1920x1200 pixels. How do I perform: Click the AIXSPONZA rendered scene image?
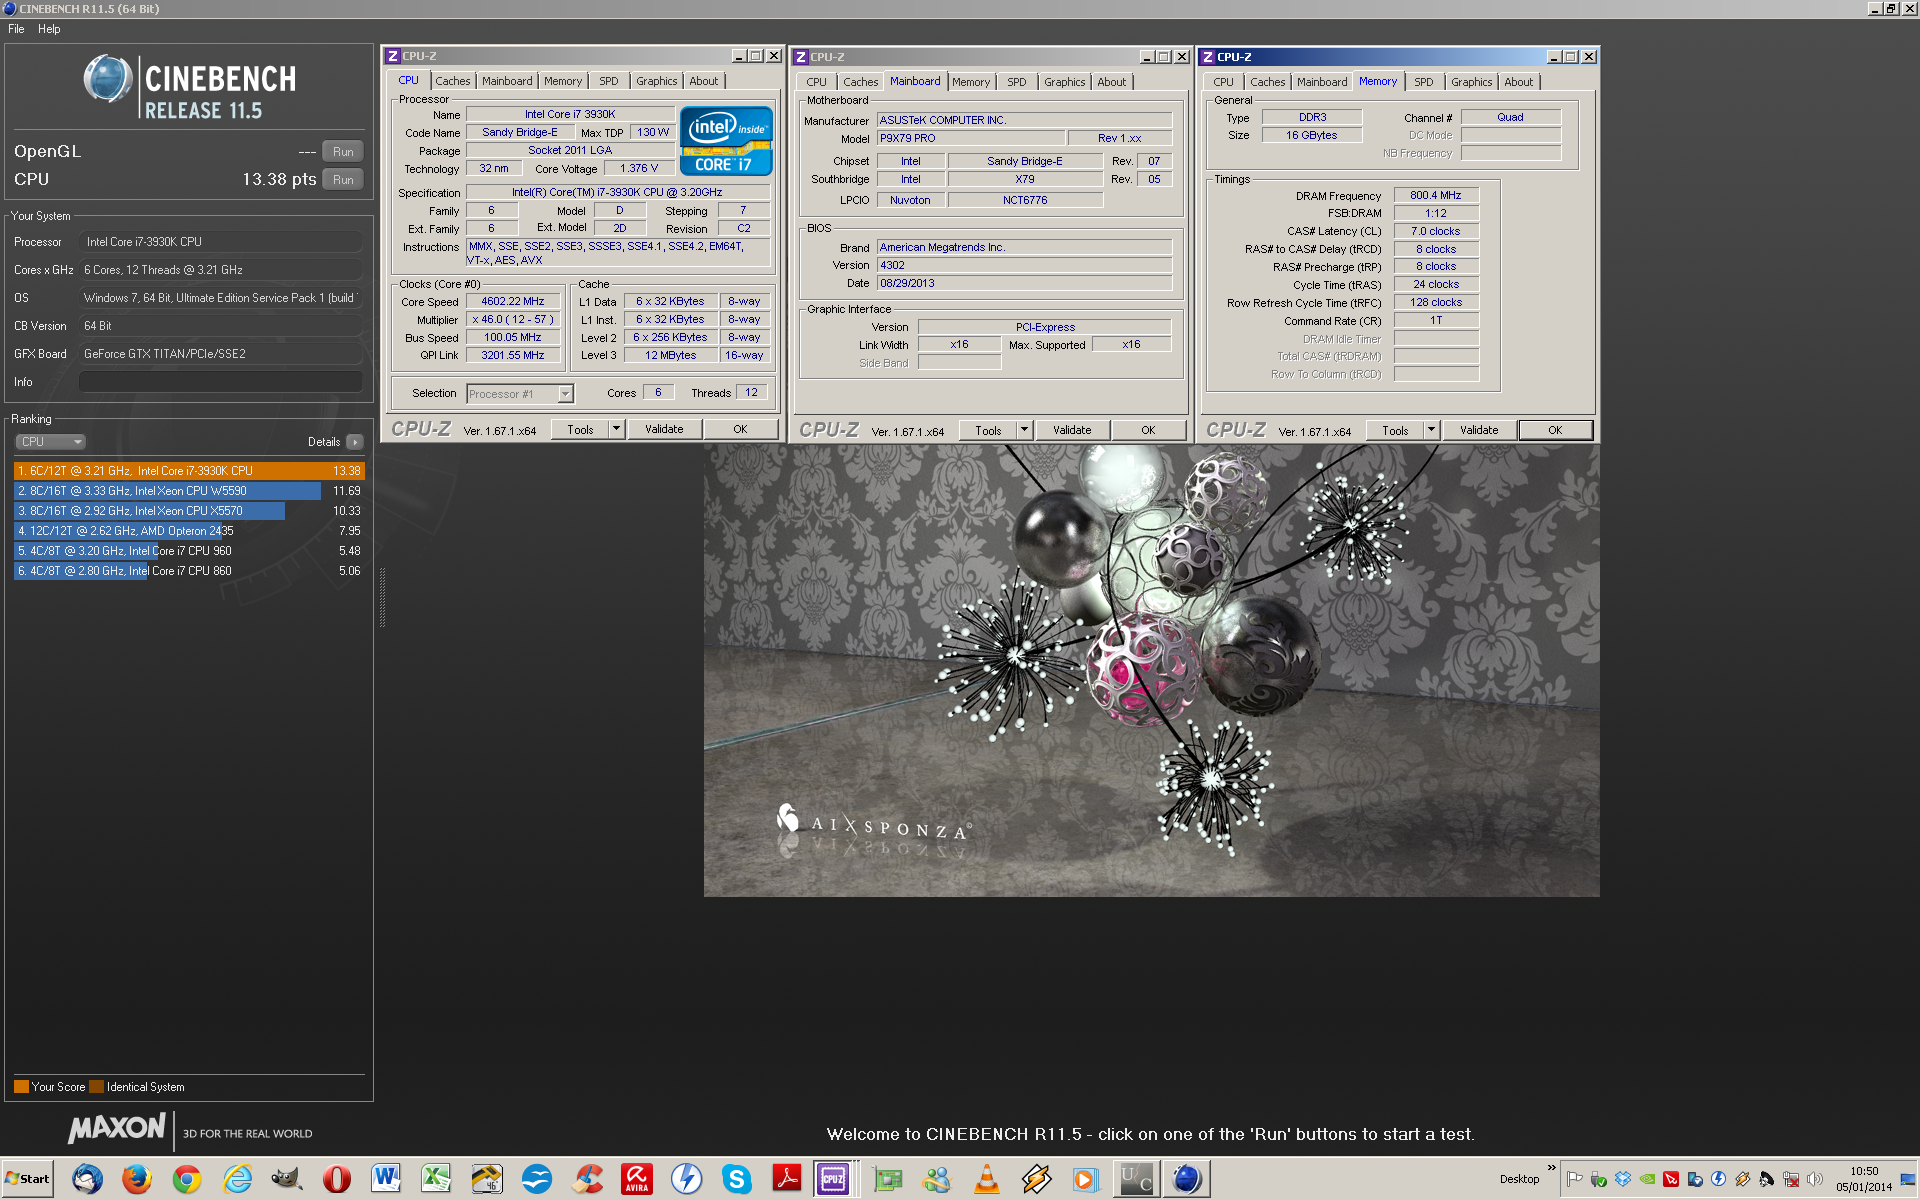coord(1151,671)
